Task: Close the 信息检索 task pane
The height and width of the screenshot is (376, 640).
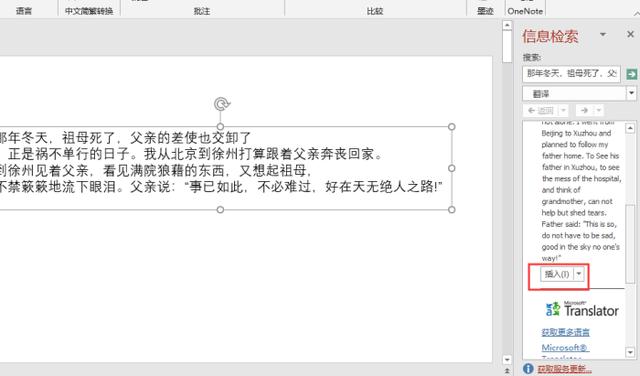Action: click(630, 34)
